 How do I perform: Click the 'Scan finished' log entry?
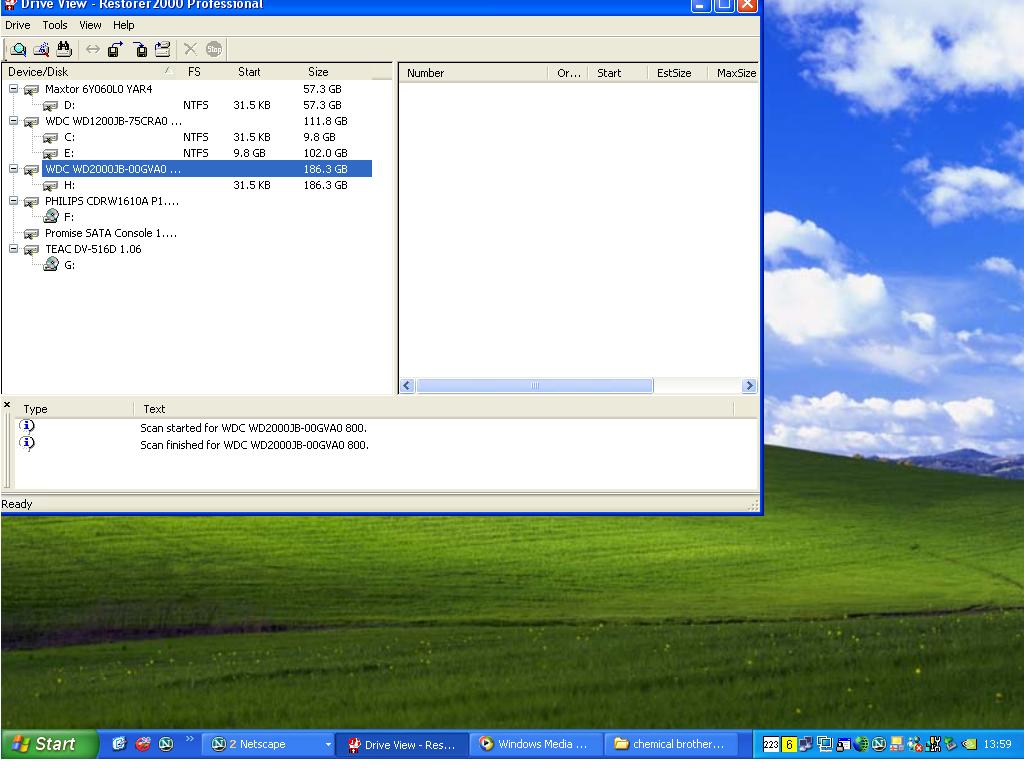254,445
